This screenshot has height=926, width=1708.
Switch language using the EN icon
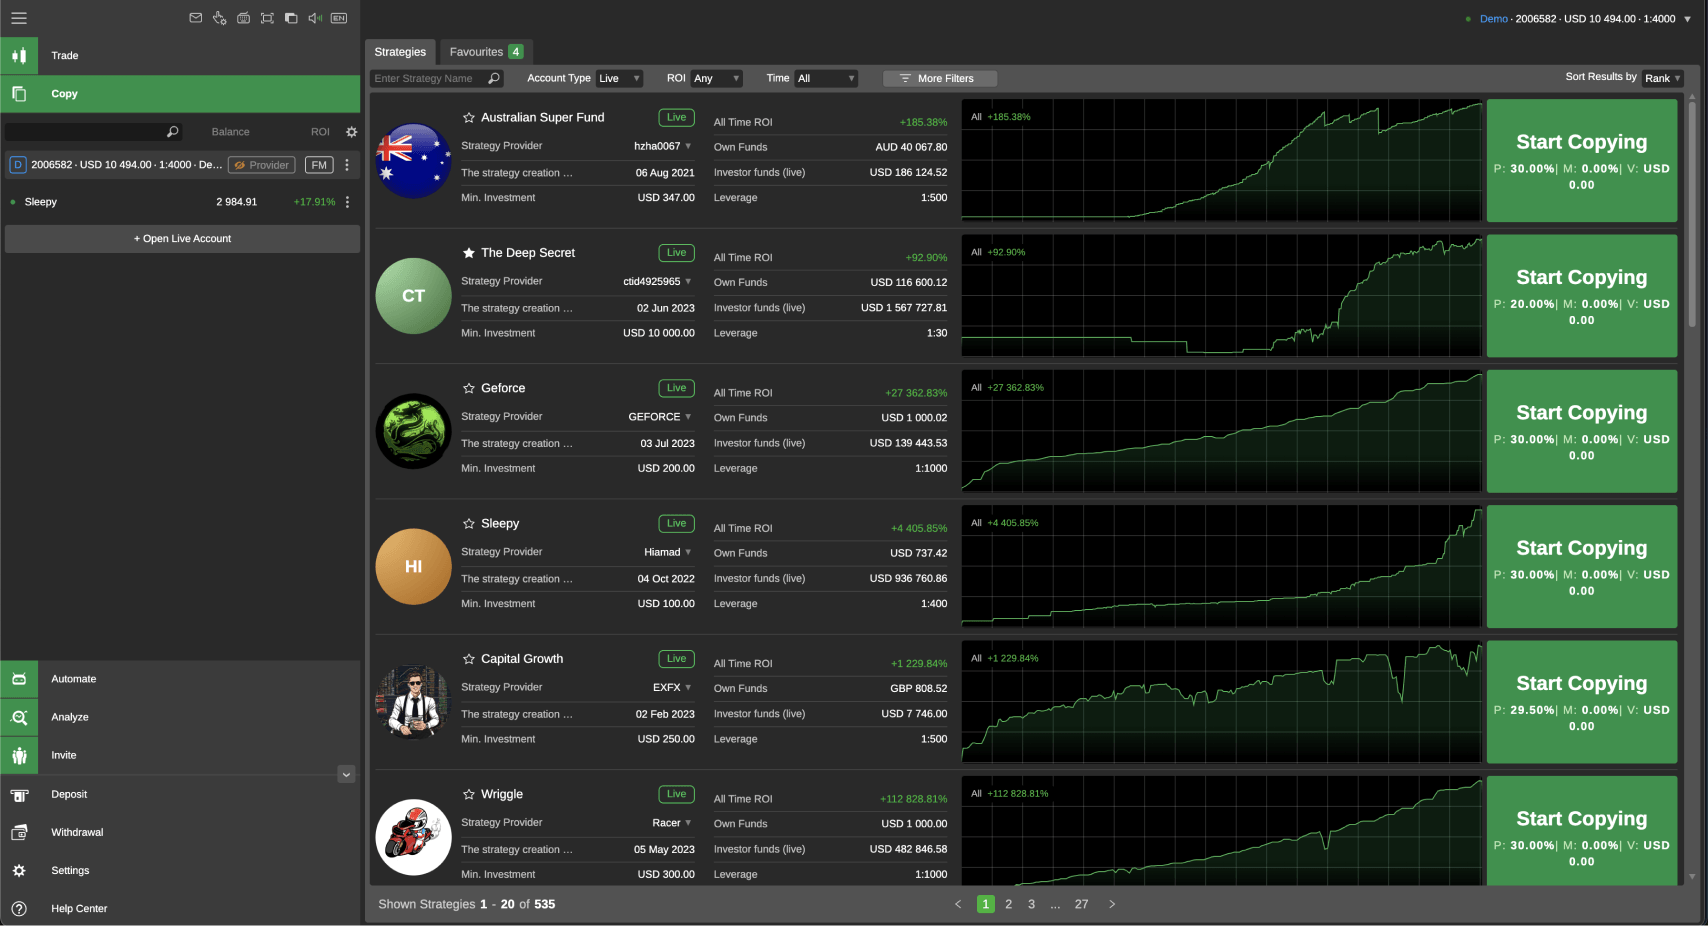click(339, 17)
